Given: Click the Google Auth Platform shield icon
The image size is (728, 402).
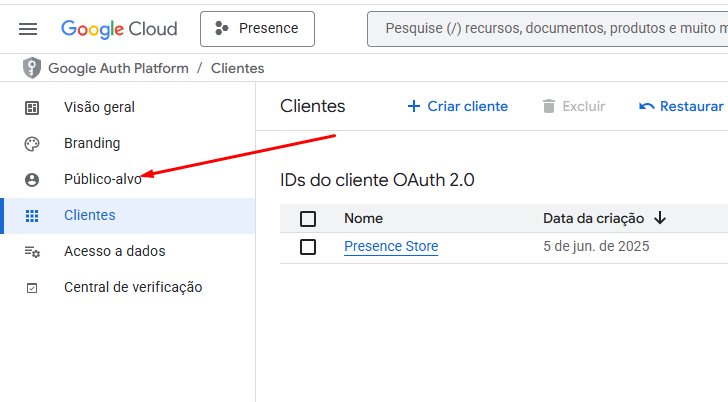Looking at the screenshot, I should (x=32, y=68).
